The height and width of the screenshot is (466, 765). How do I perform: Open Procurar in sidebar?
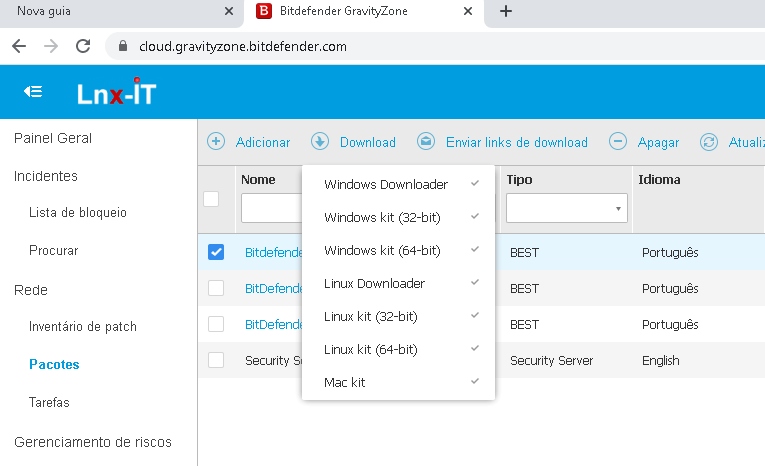54,250
